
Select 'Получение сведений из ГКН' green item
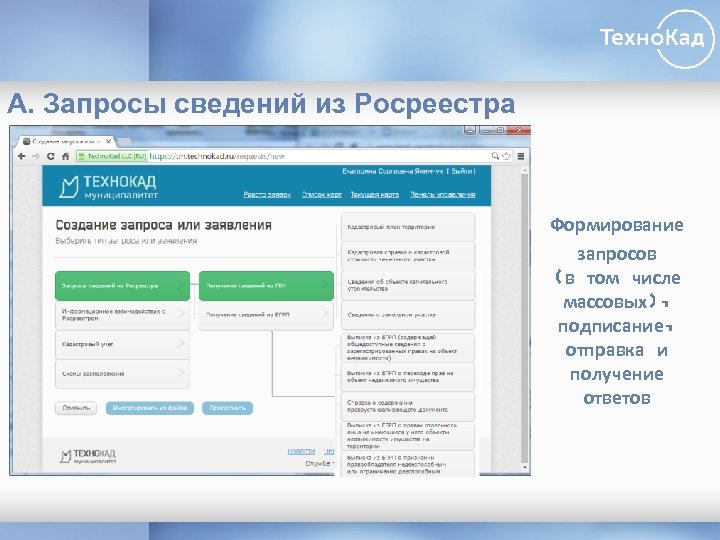(x=266, y=286)
